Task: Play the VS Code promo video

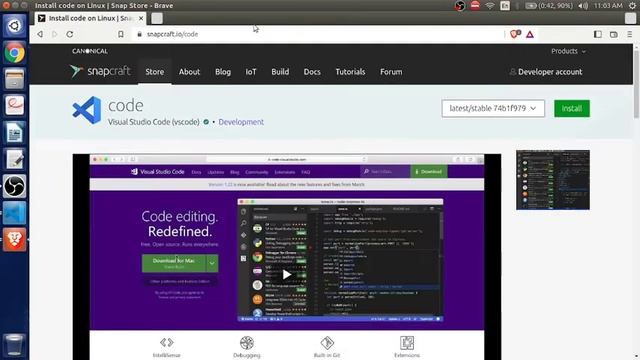Action: (x=287, y=274)
